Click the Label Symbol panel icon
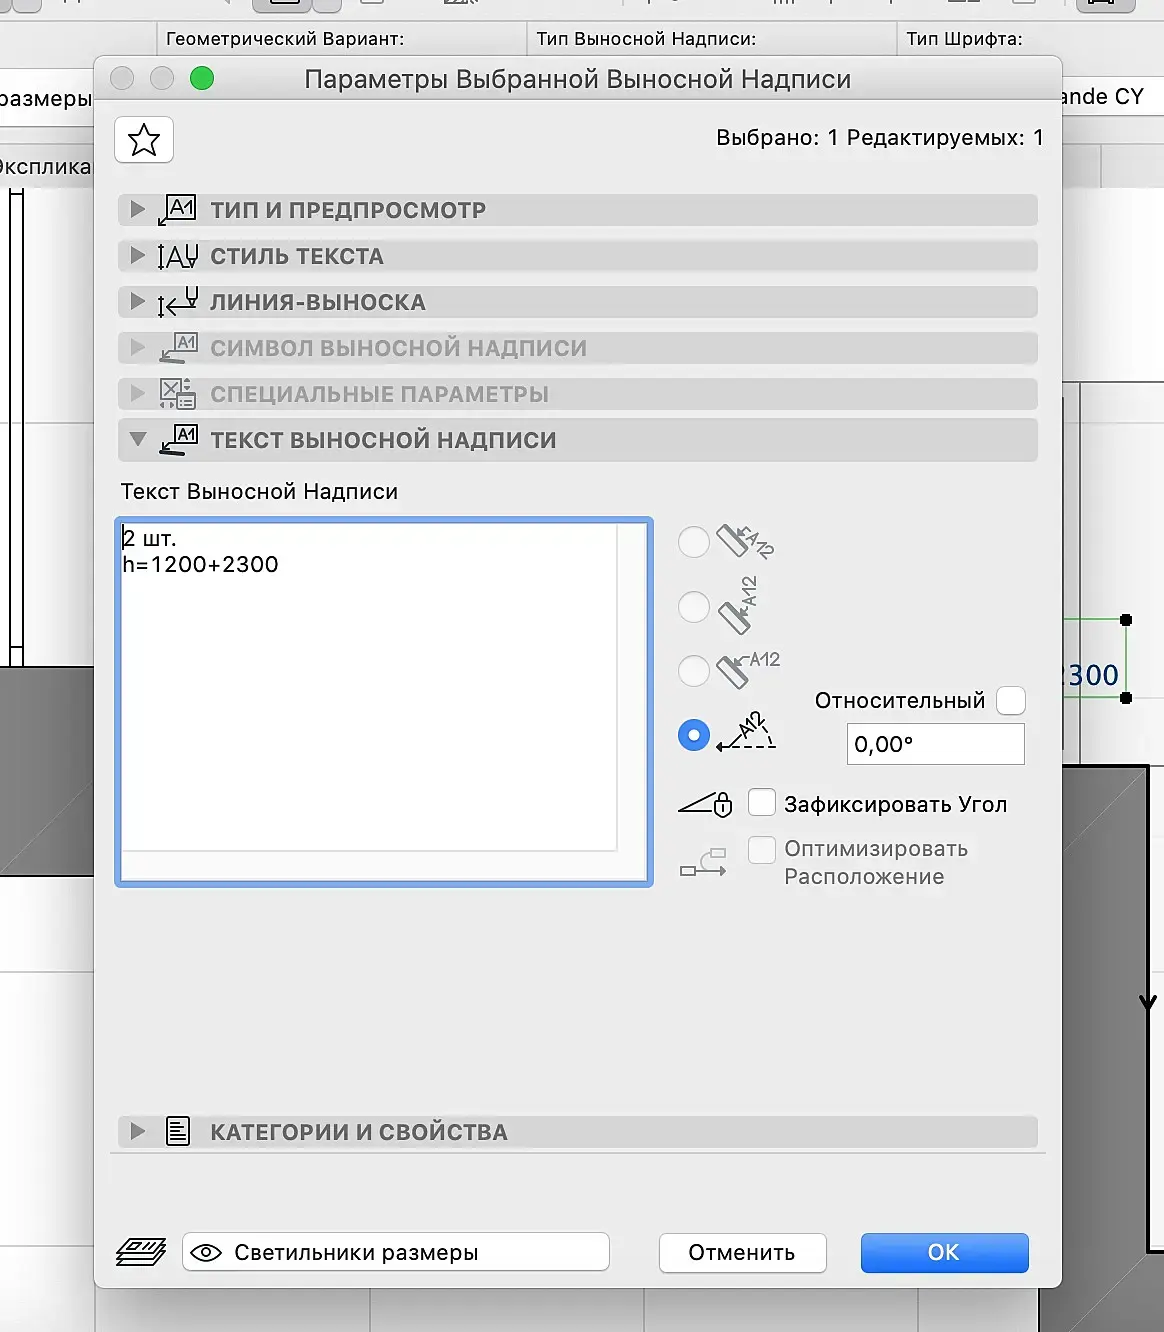Screen dimensions: 1164x1332 click(178, 348)
